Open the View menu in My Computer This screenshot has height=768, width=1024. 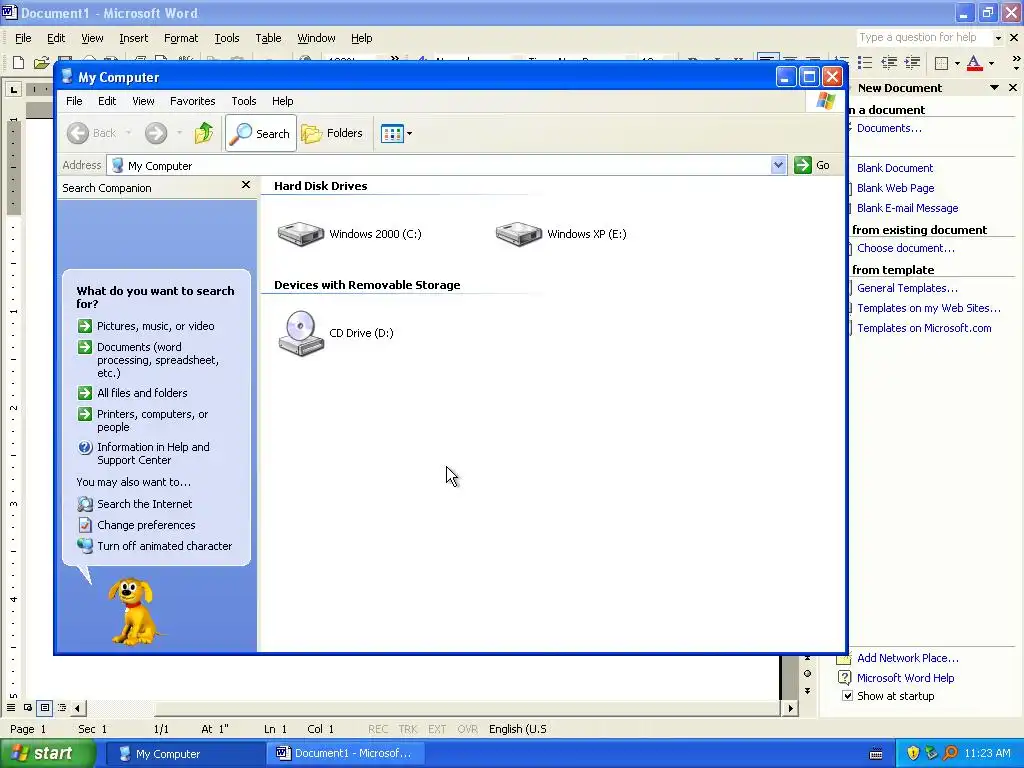143,101
